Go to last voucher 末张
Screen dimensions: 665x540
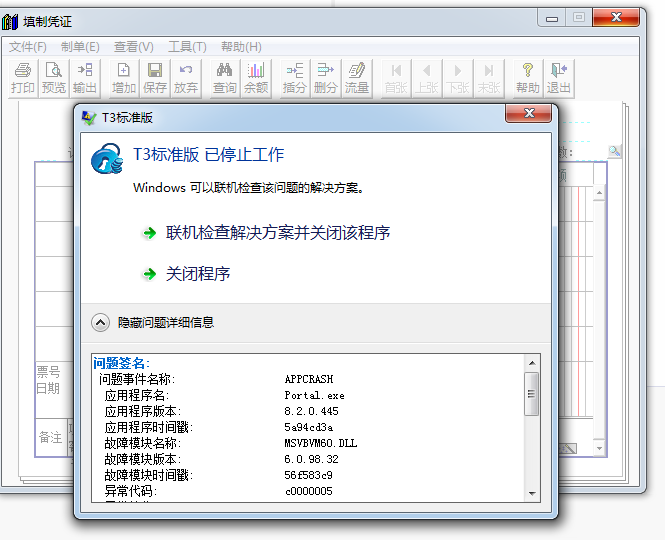[489, 78]
